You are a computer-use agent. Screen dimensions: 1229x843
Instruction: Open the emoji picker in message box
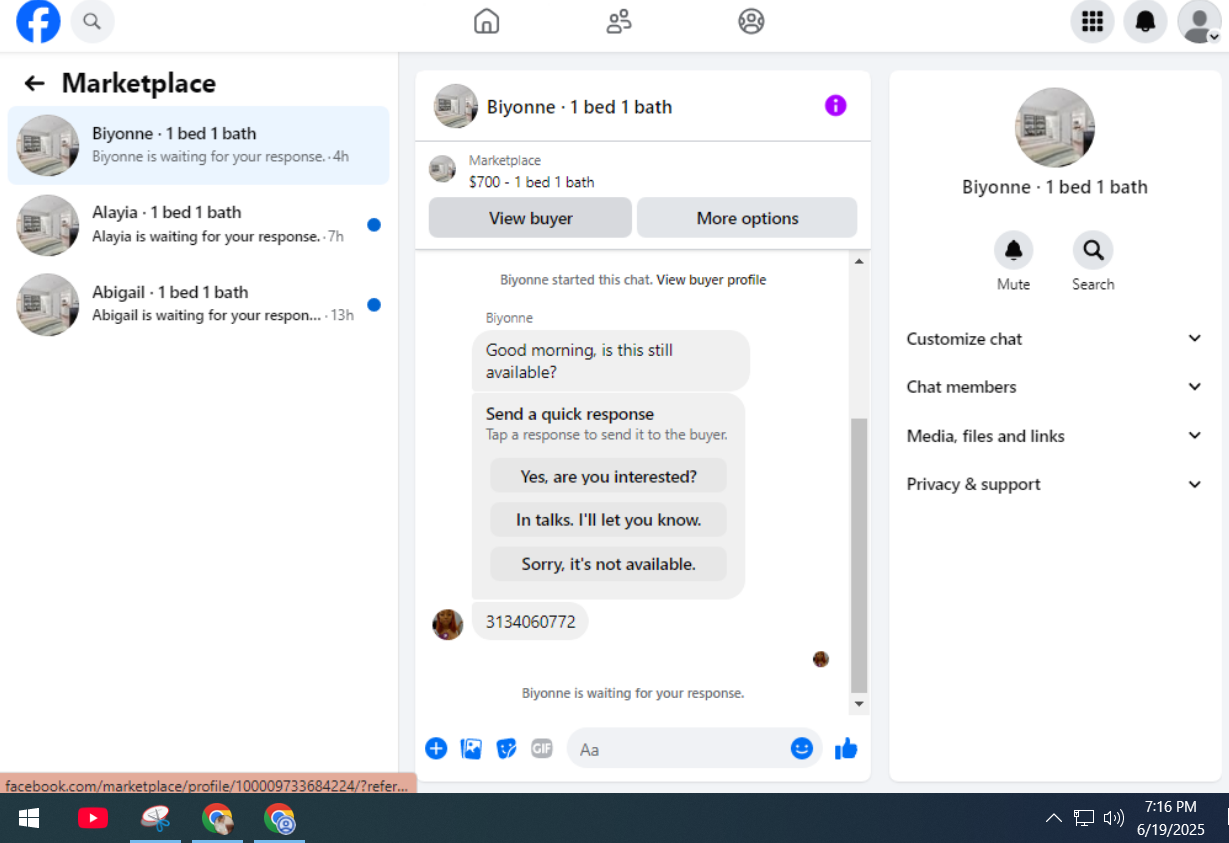802,748
